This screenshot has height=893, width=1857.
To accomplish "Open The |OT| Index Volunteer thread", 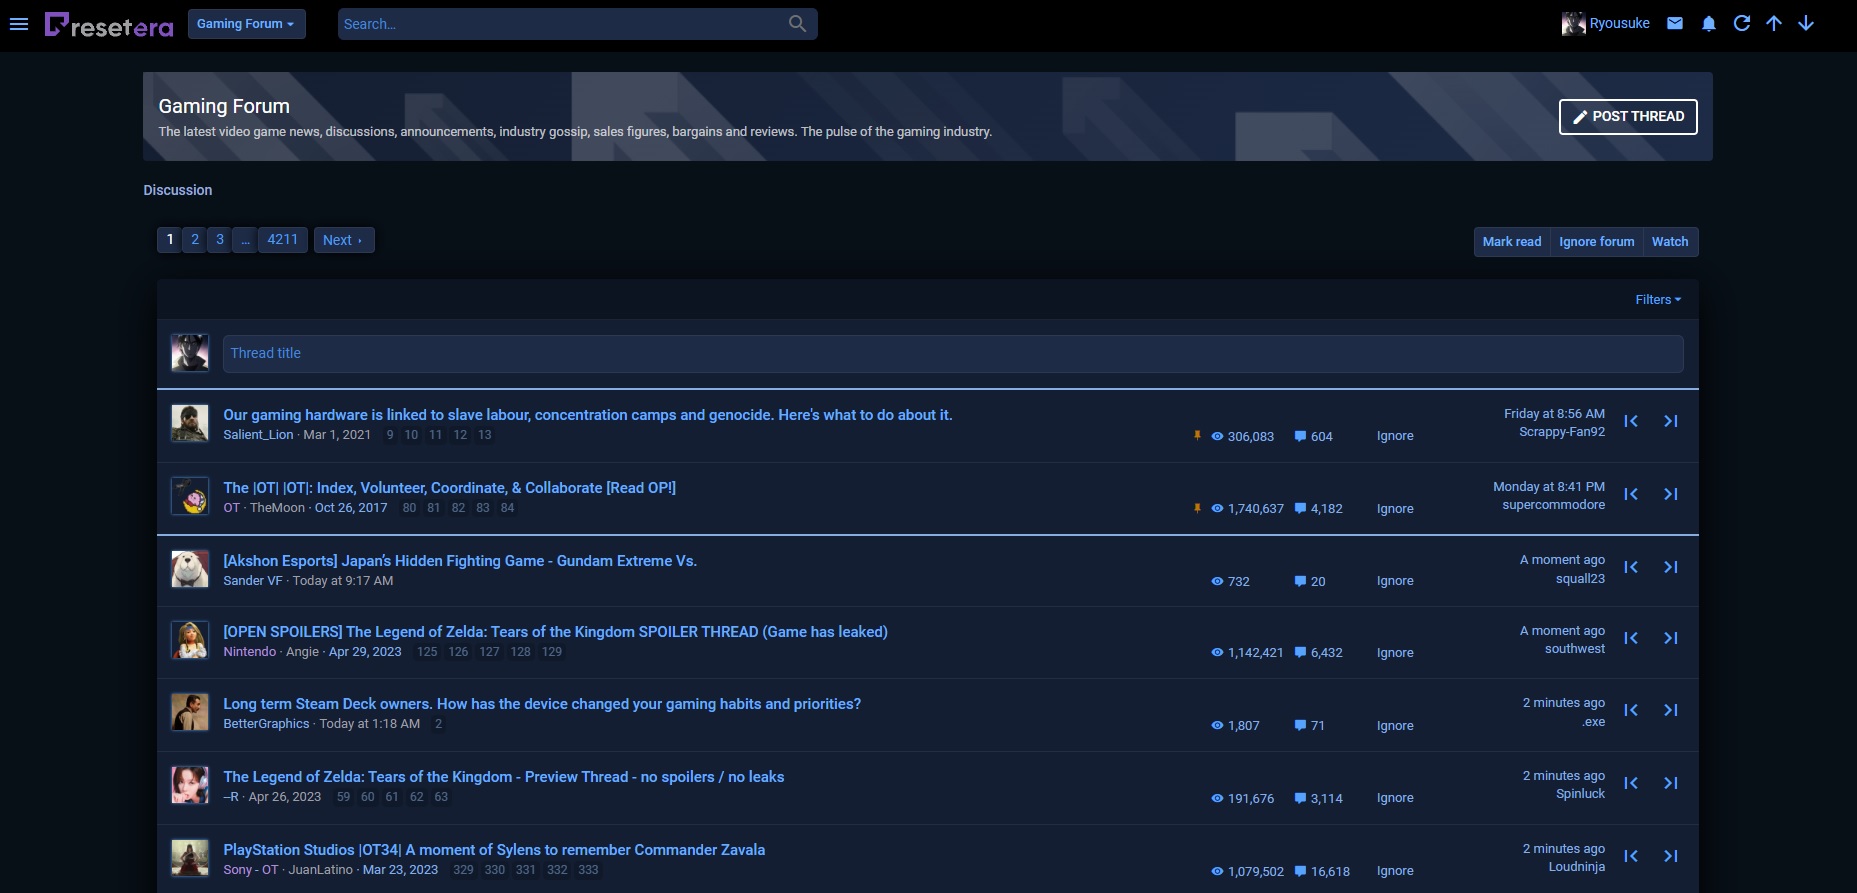I will 450,488.
